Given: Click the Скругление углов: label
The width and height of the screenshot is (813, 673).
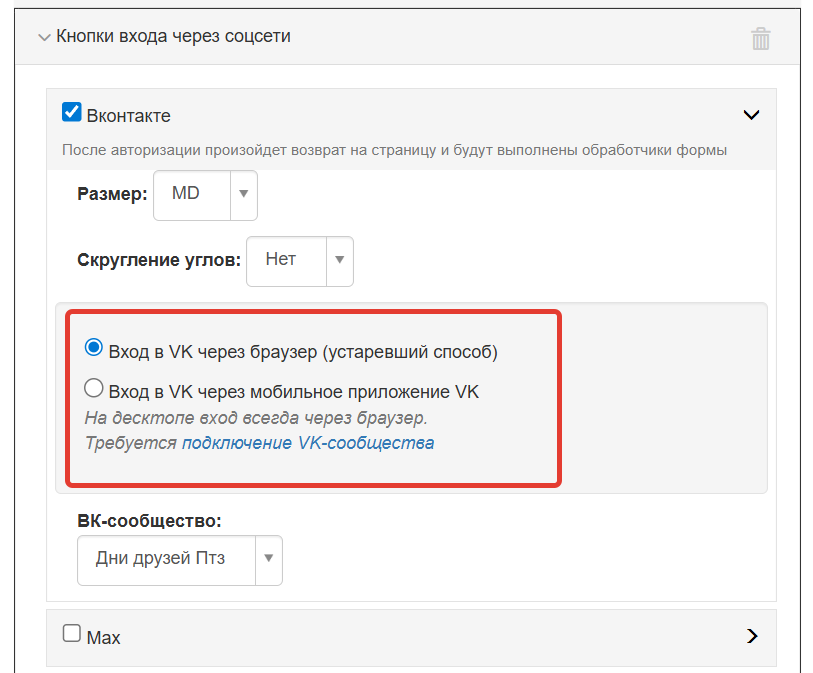Looking at the screenshot, I should pyautogui.click(x=159, y=260).
